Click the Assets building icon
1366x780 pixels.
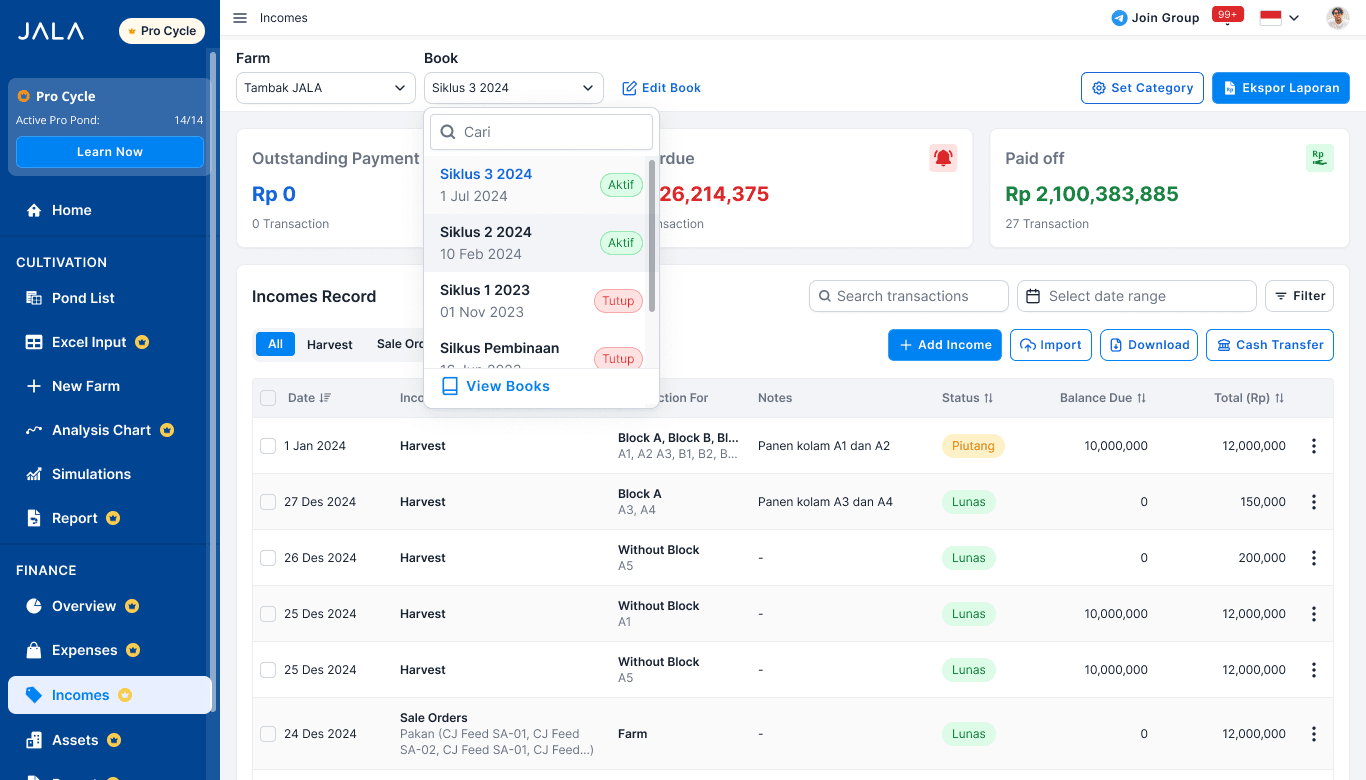pos(34,740)
